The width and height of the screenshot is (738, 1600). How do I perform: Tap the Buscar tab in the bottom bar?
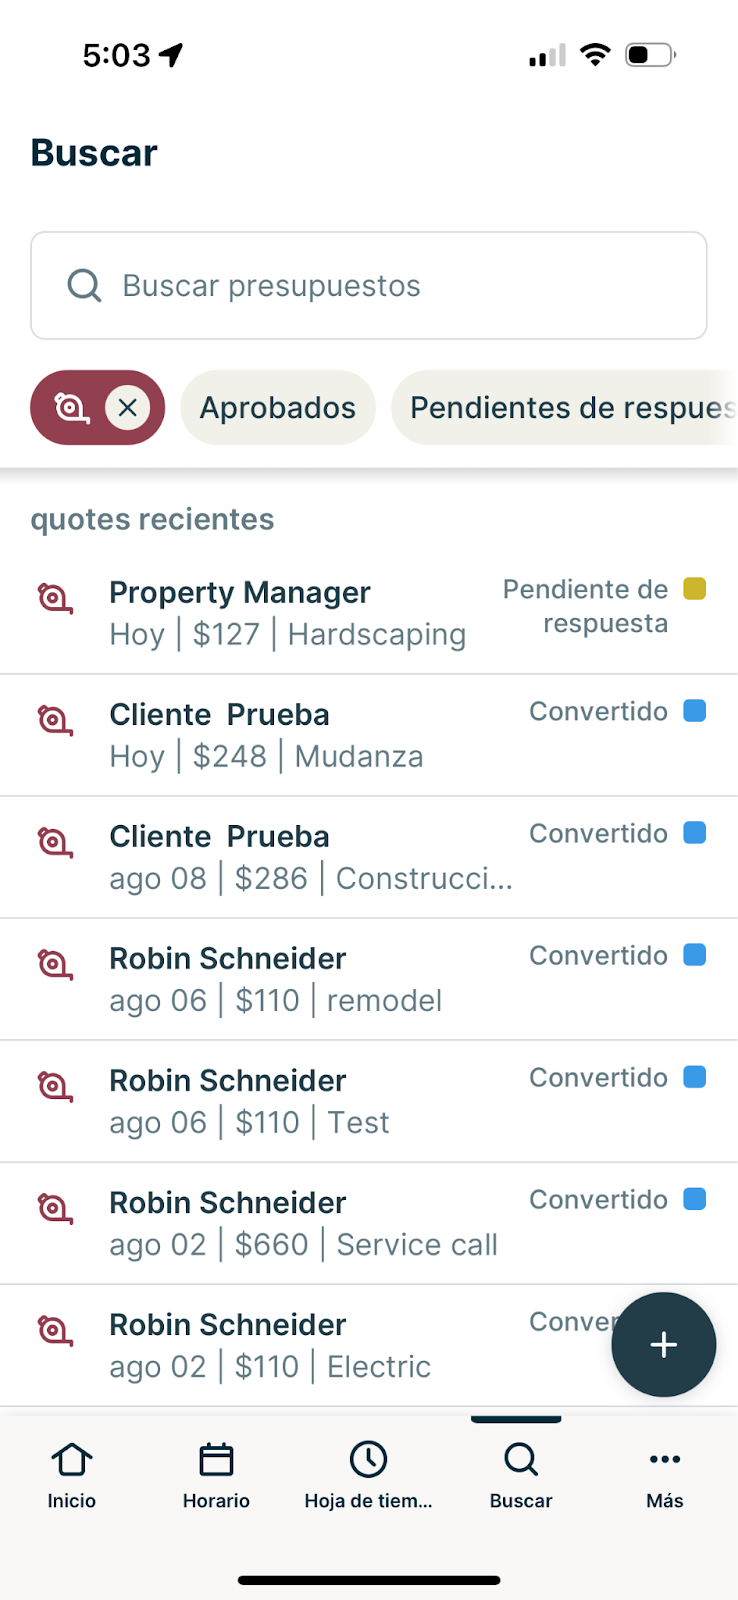click(x=521, y=1474)
